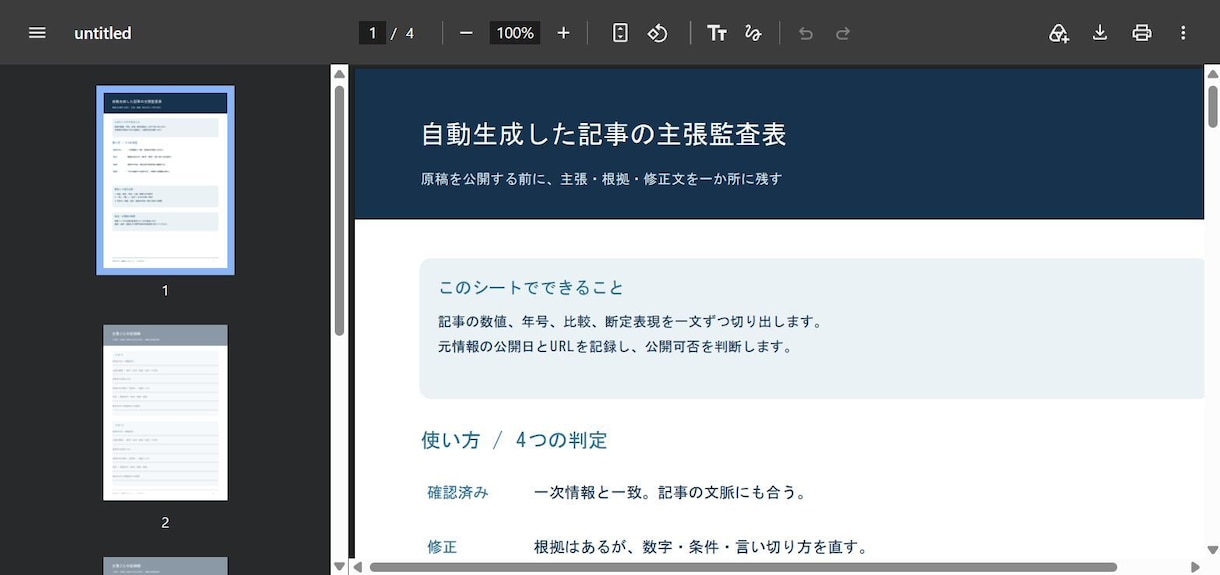Open the page 1 thumbnail
1220x575 pixels.
165,180
